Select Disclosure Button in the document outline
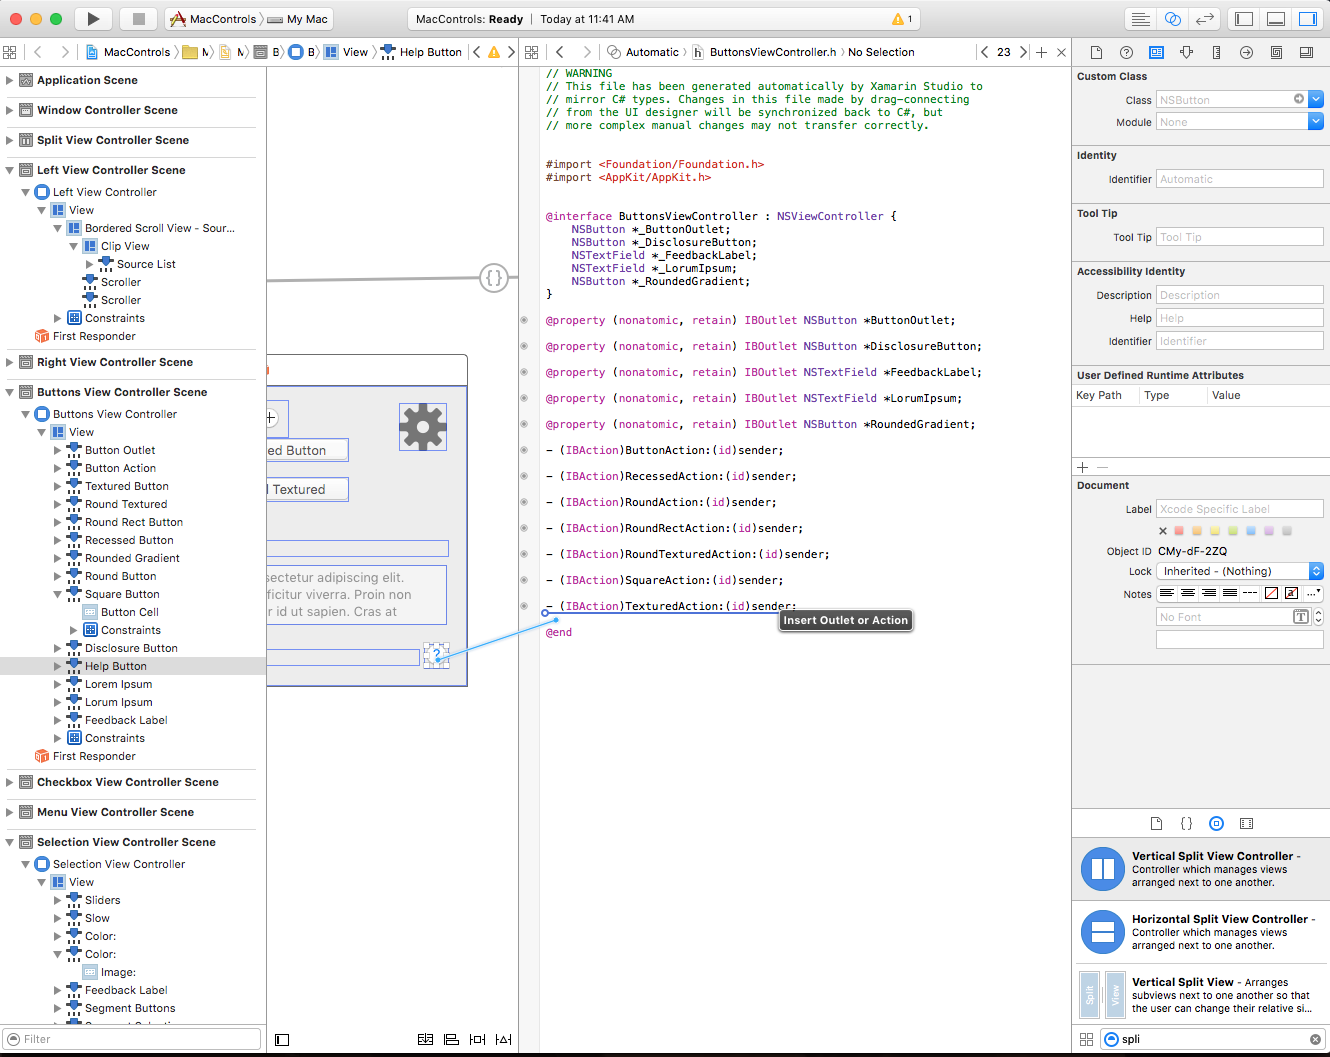 [131, 648]
